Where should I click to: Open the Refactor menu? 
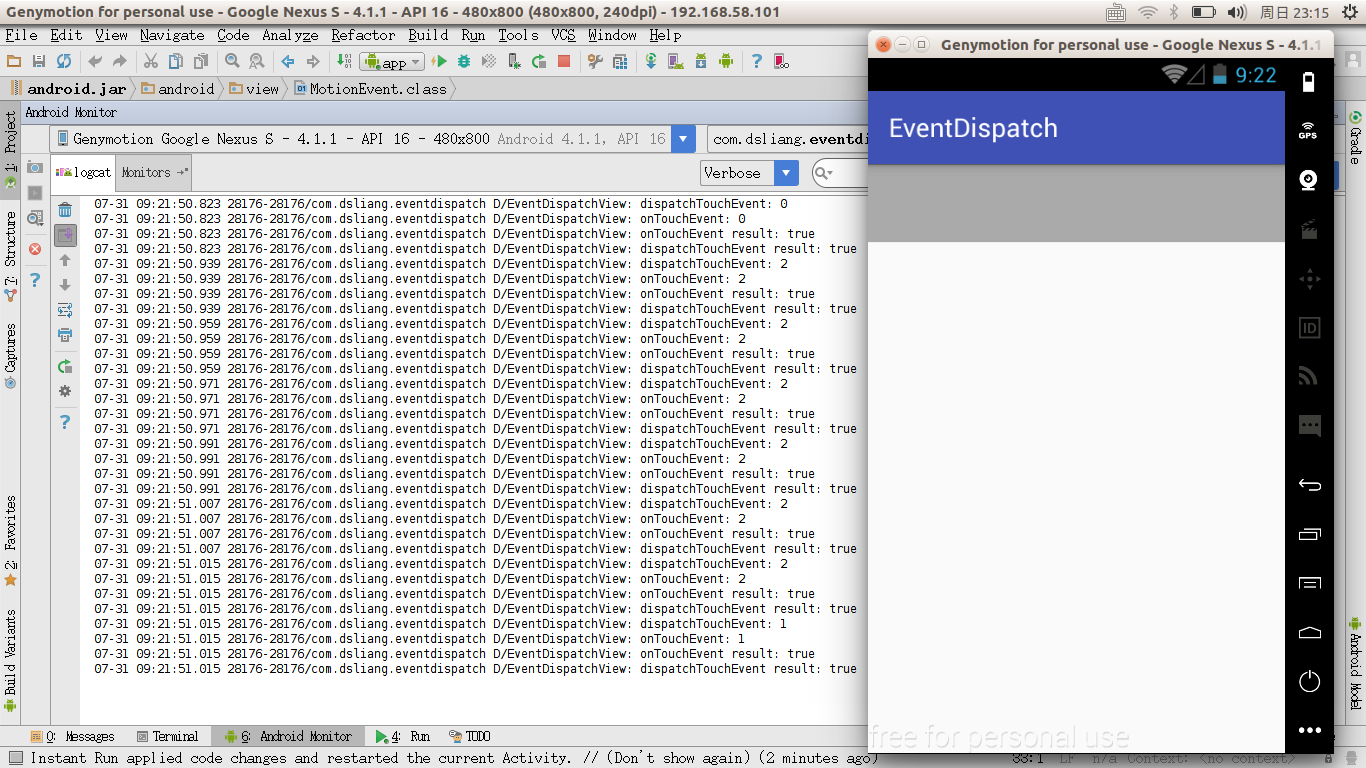coord(363,35)
